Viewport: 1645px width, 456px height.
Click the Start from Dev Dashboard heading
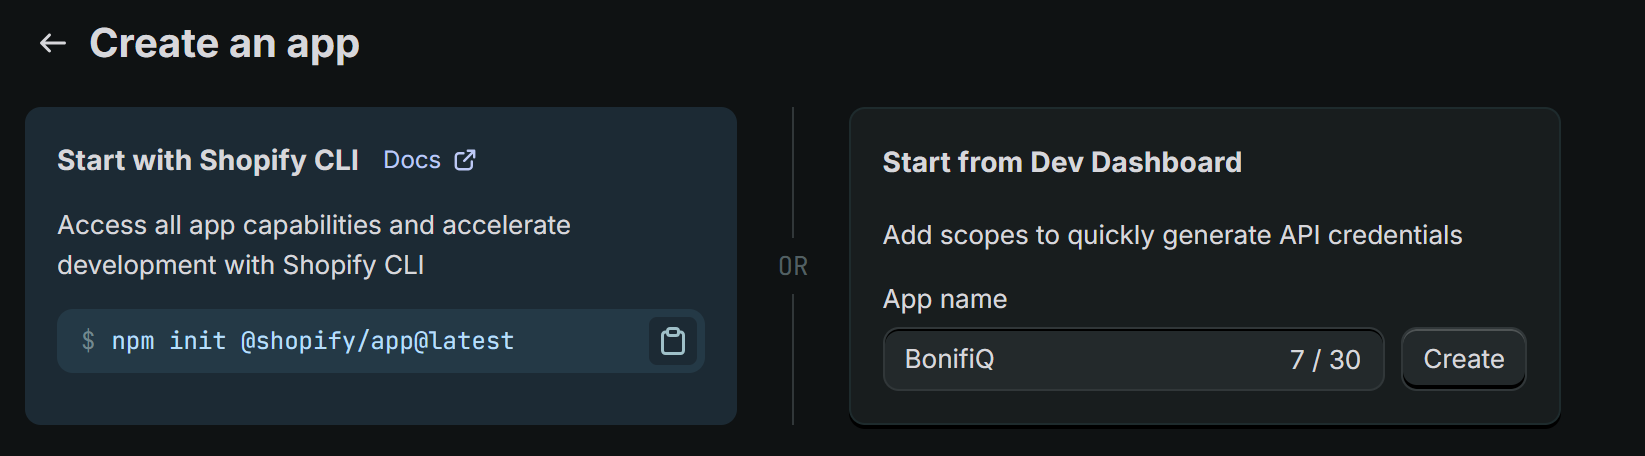tap(1062, 162)
